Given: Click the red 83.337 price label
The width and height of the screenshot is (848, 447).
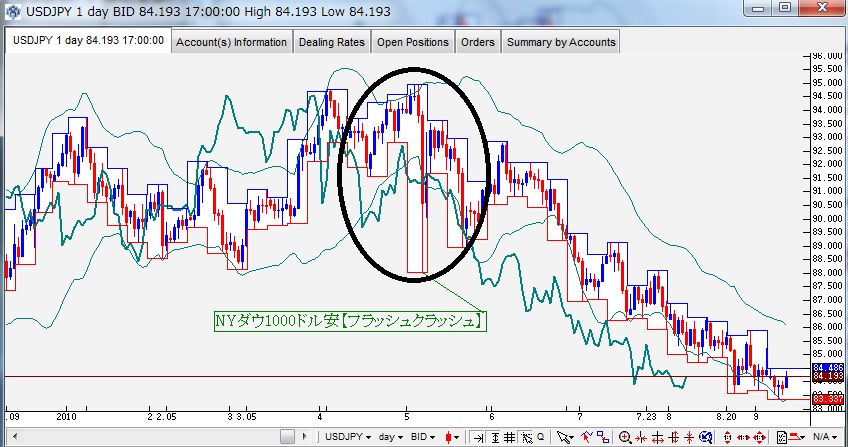Looking at the screenshot, I should (x=828, y=399).
